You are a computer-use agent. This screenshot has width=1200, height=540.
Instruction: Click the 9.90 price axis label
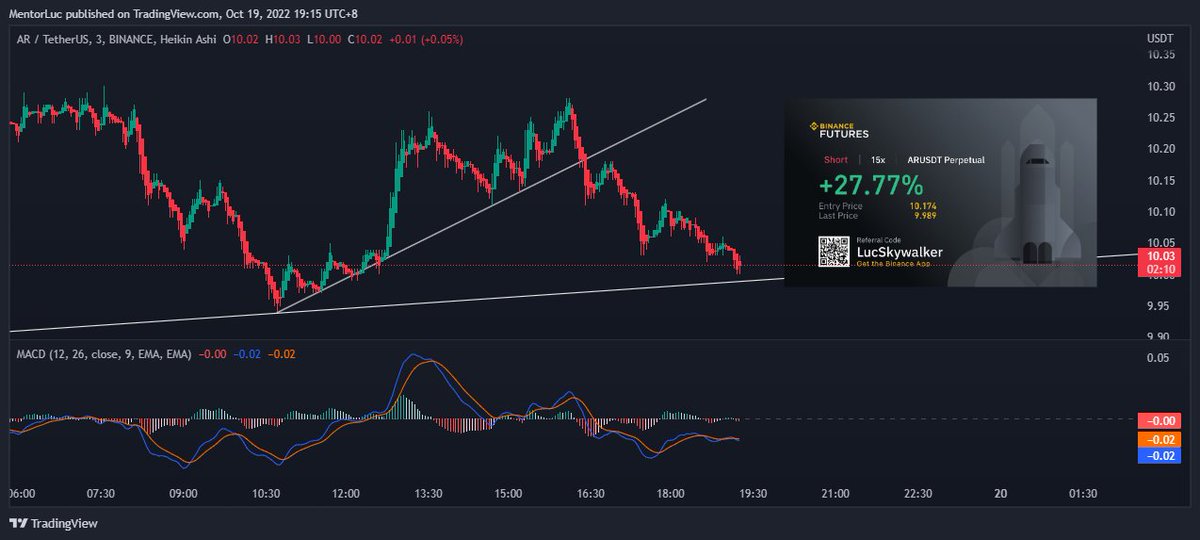click(x=1159, y=336)
